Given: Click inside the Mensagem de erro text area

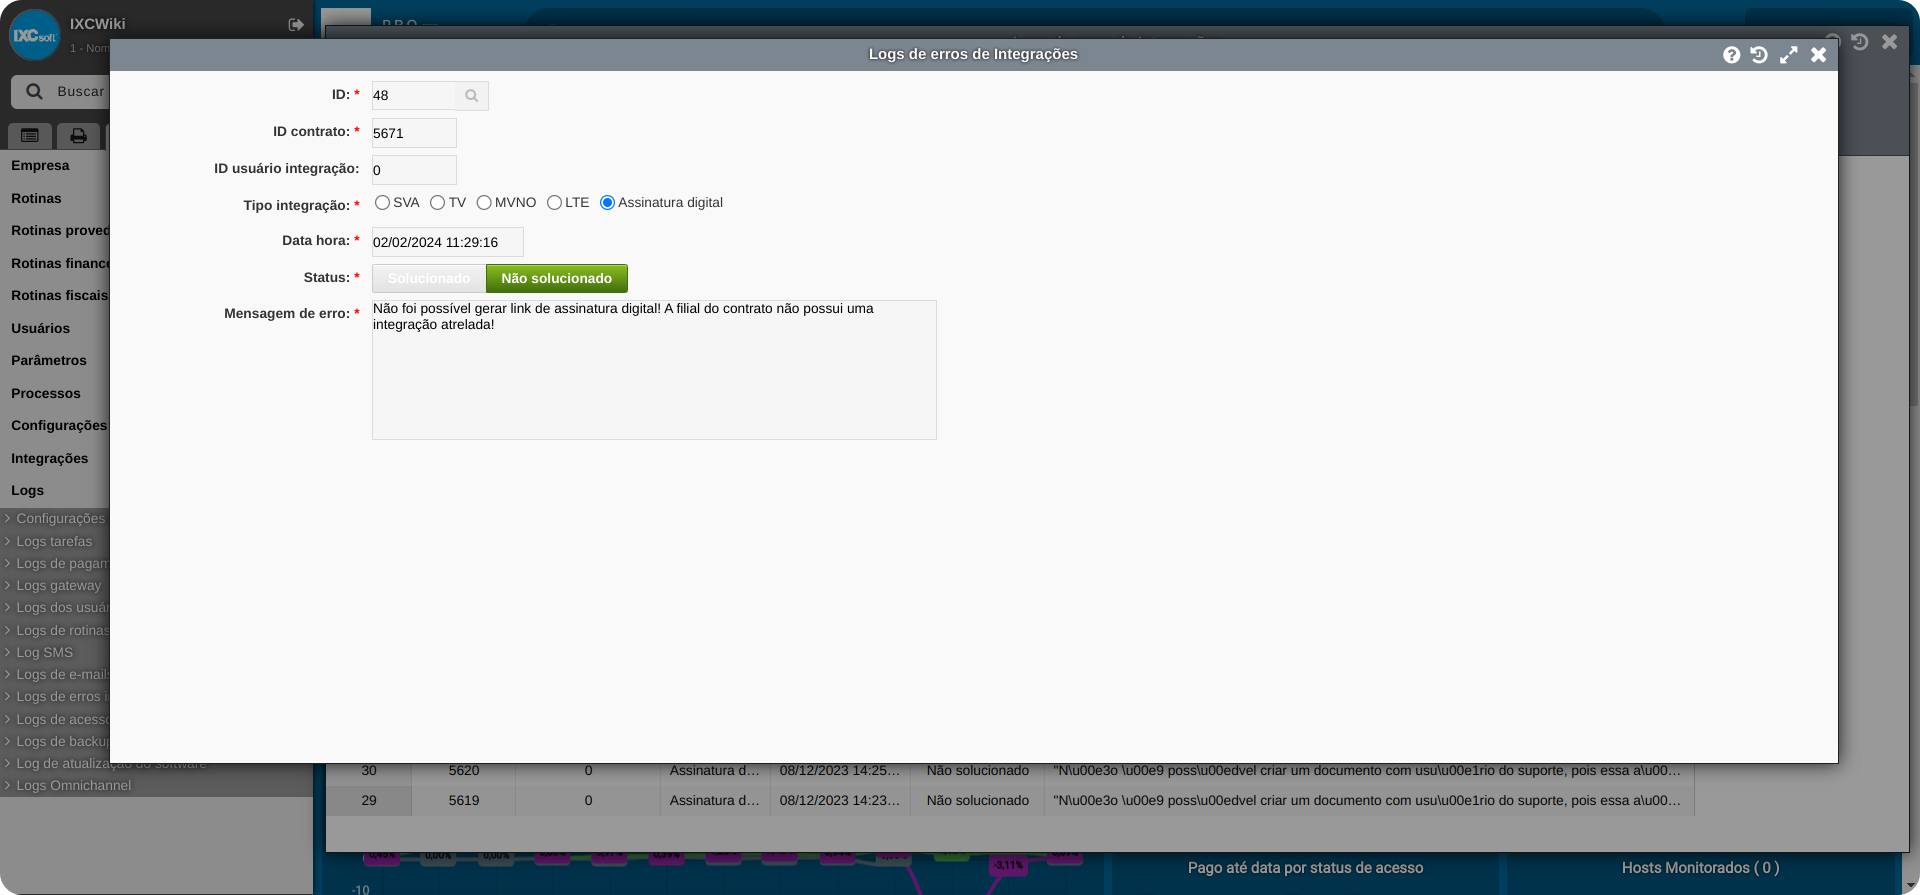Looking at the screenshot, I should [x=654, y=370].
